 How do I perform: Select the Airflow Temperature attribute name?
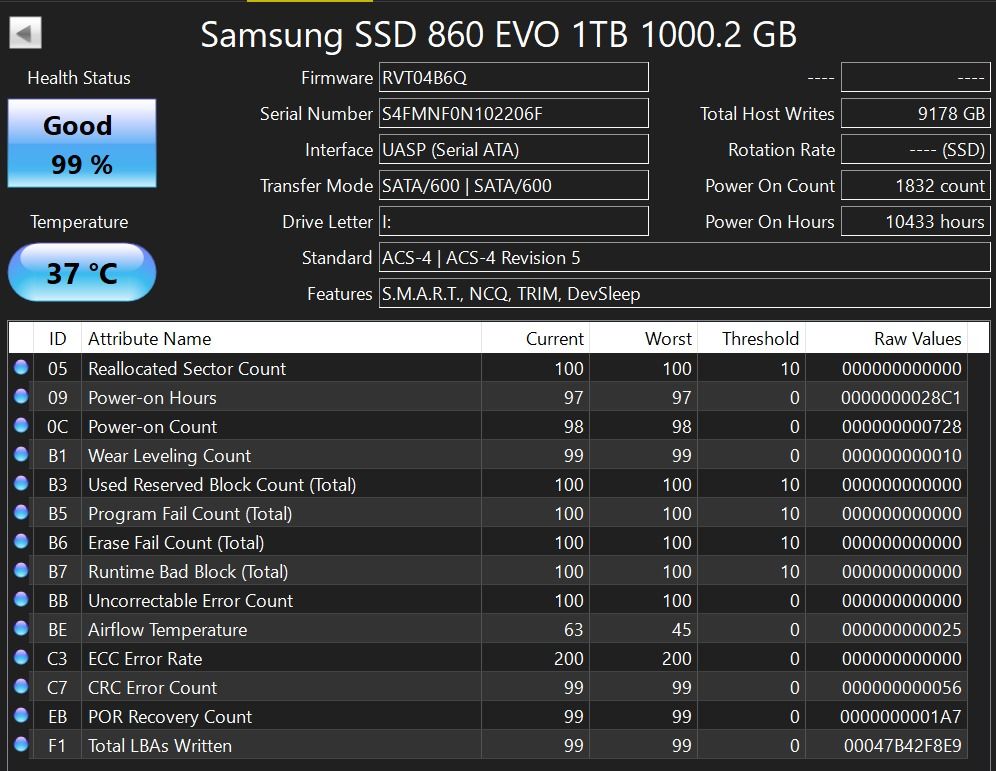168,629
